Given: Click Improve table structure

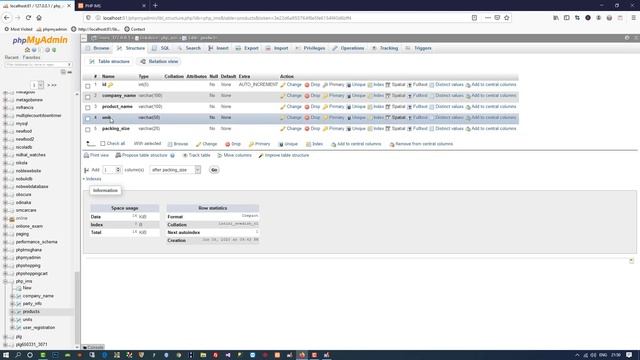Looking at the screenshot, I should (x=284, y=156).
